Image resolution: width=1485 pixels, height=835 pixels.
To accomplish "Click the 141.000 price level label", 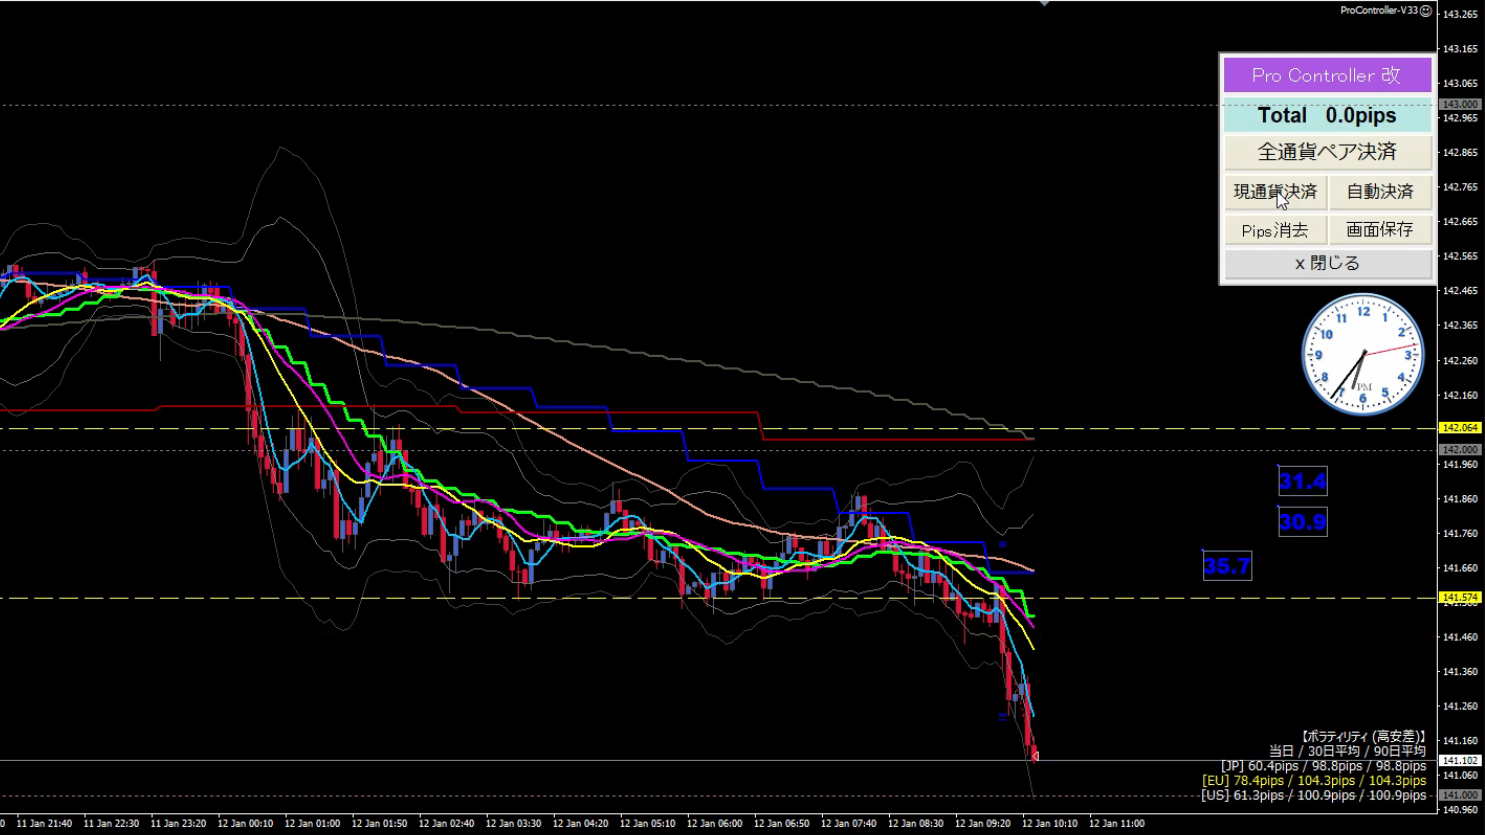I will coord(1460,795).
